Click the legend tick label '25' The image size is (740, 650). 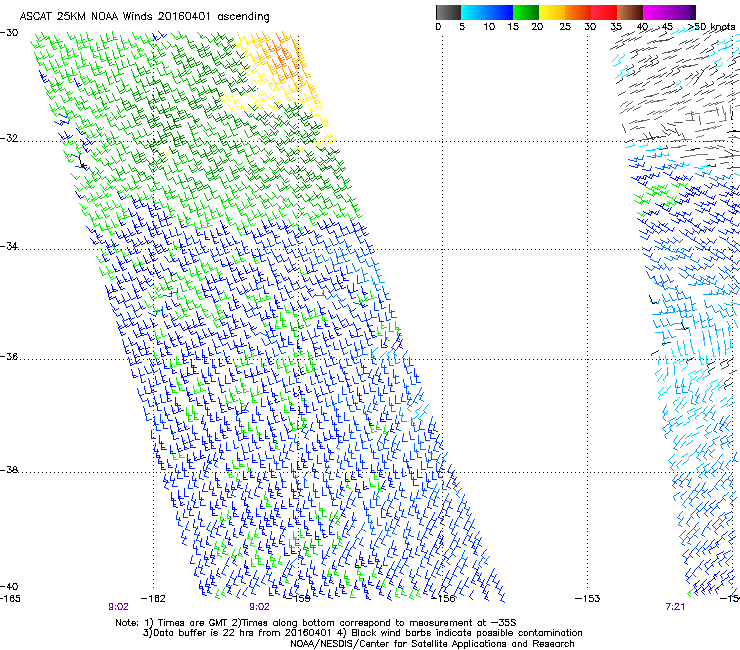565,27
